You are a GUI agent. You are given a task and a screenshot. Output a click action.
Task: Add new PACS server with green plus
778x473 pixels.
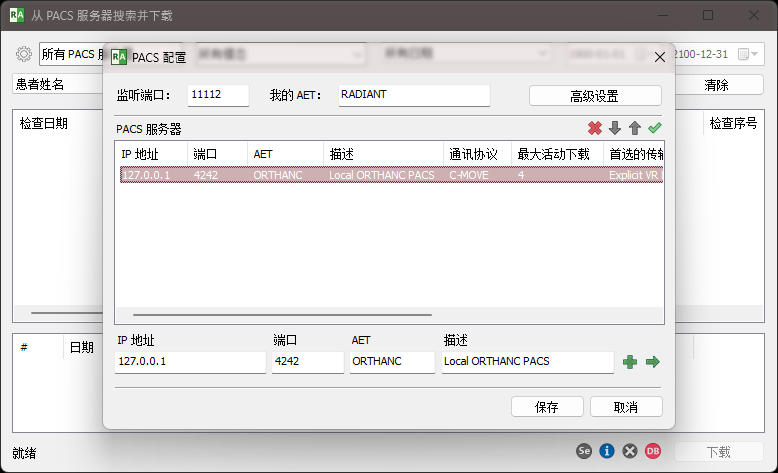point(630,362)
